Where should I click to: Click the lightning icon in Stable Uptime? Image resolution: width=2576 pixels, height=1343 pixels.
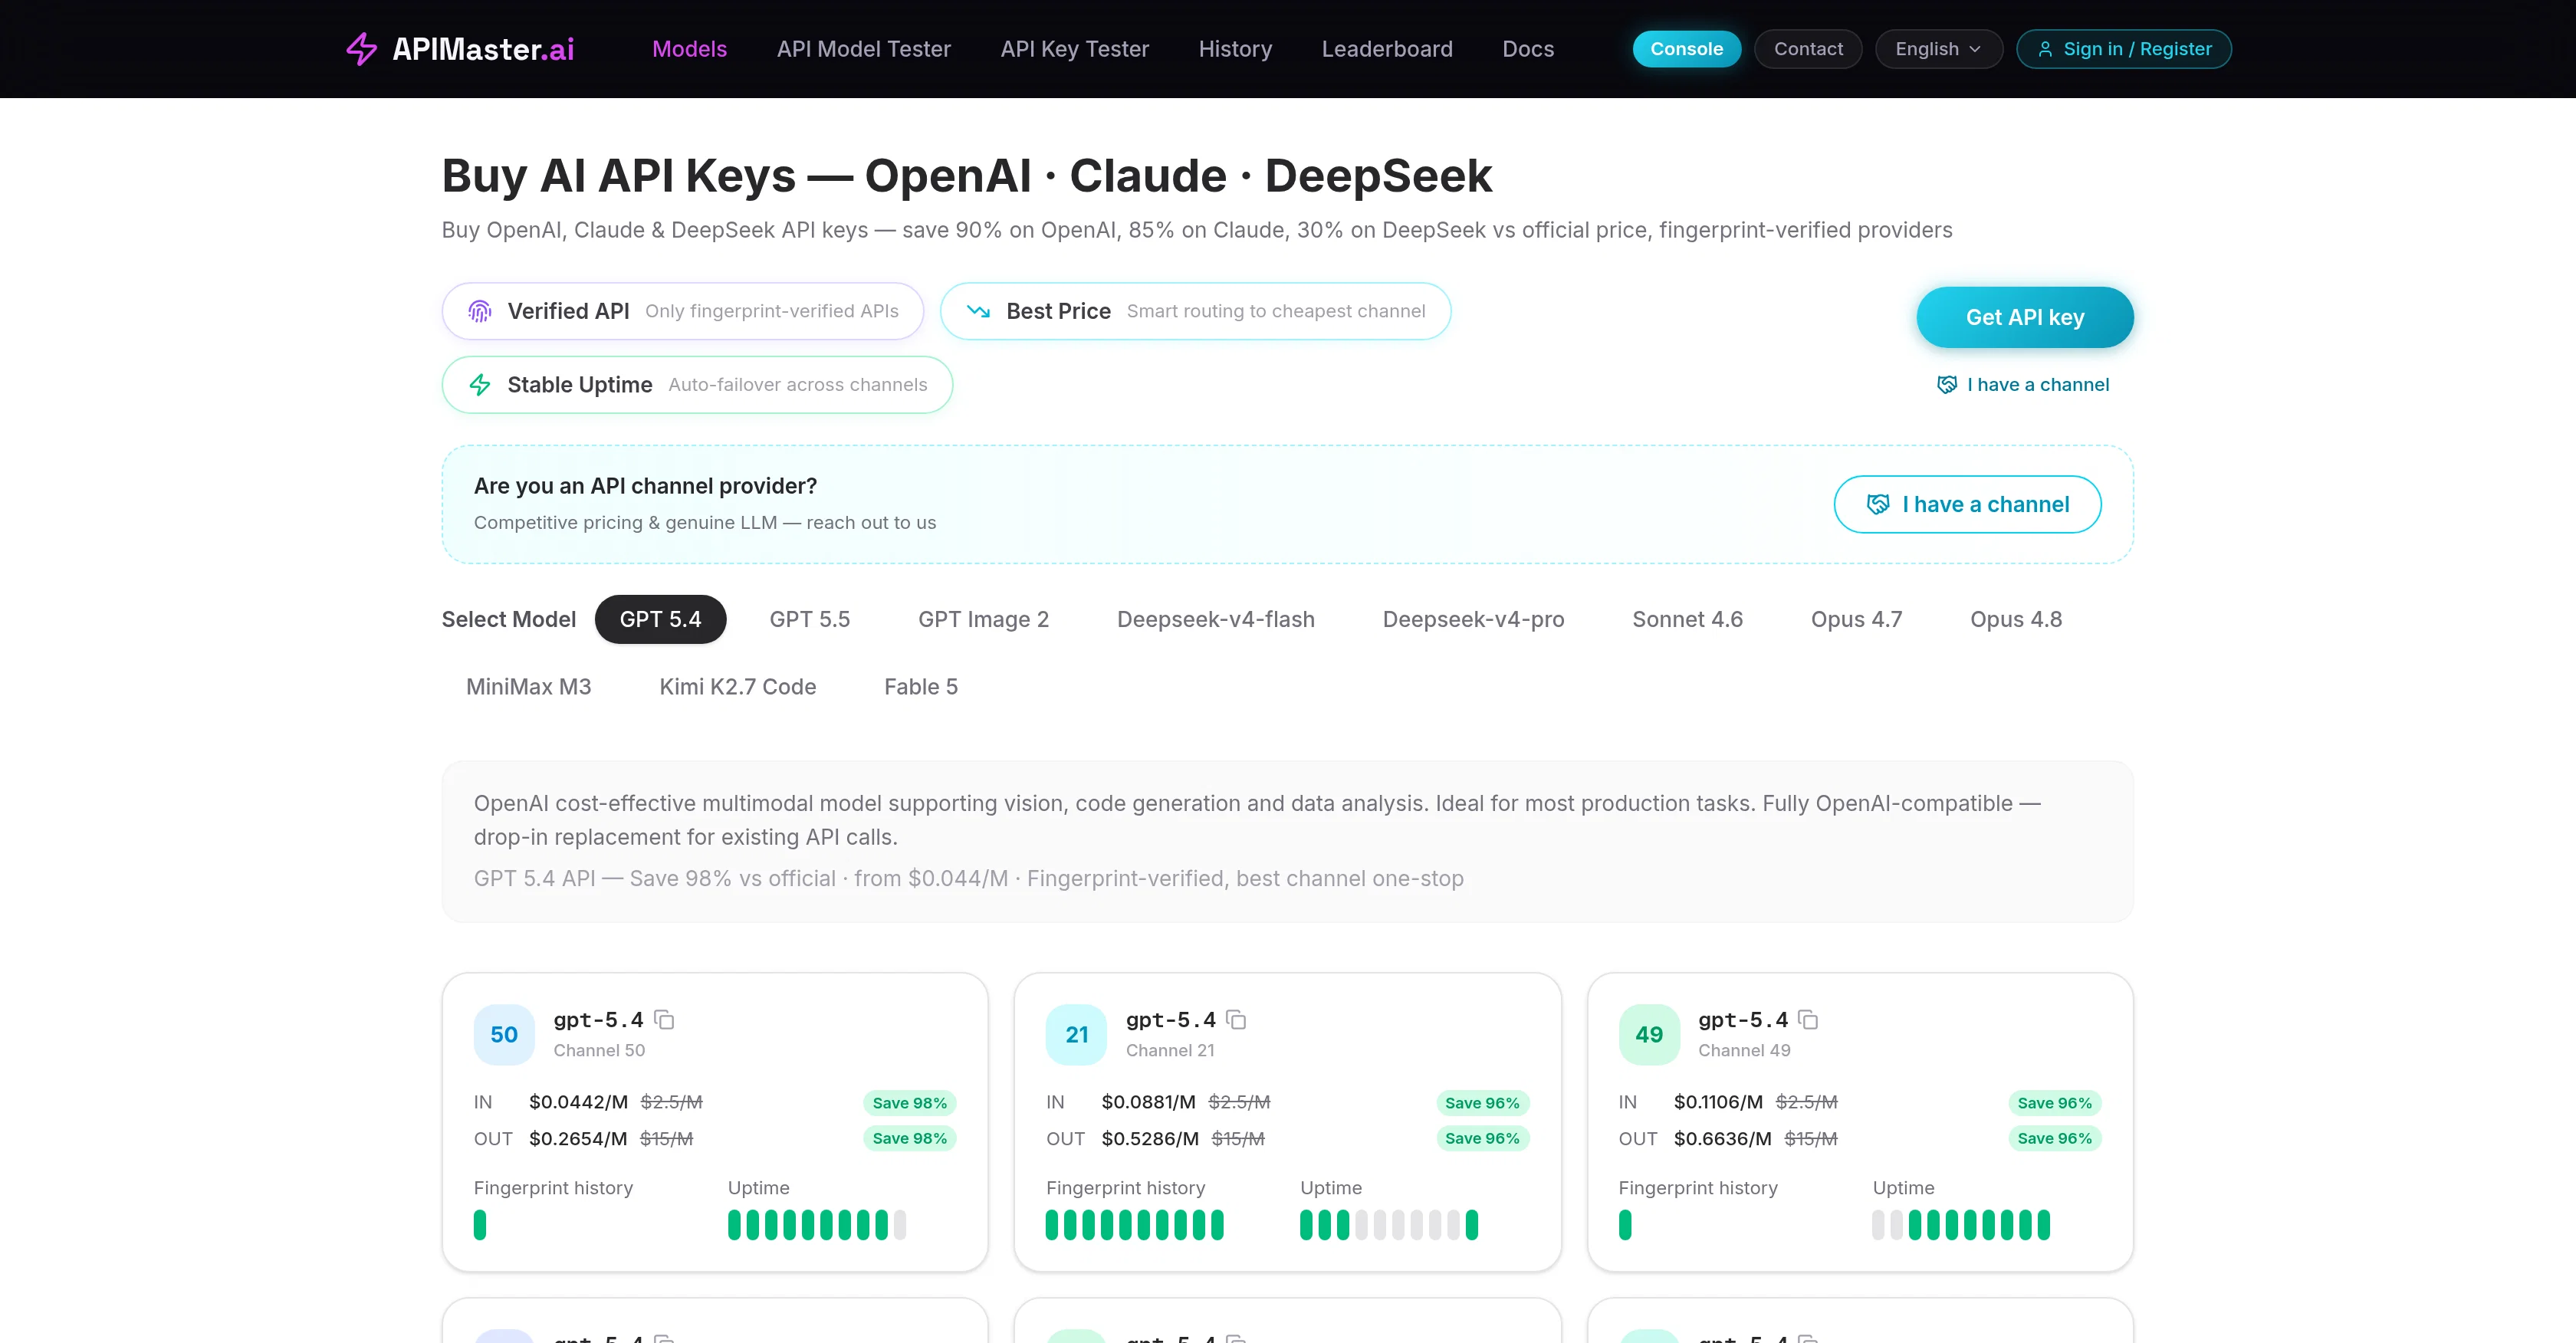click(480, 385)
